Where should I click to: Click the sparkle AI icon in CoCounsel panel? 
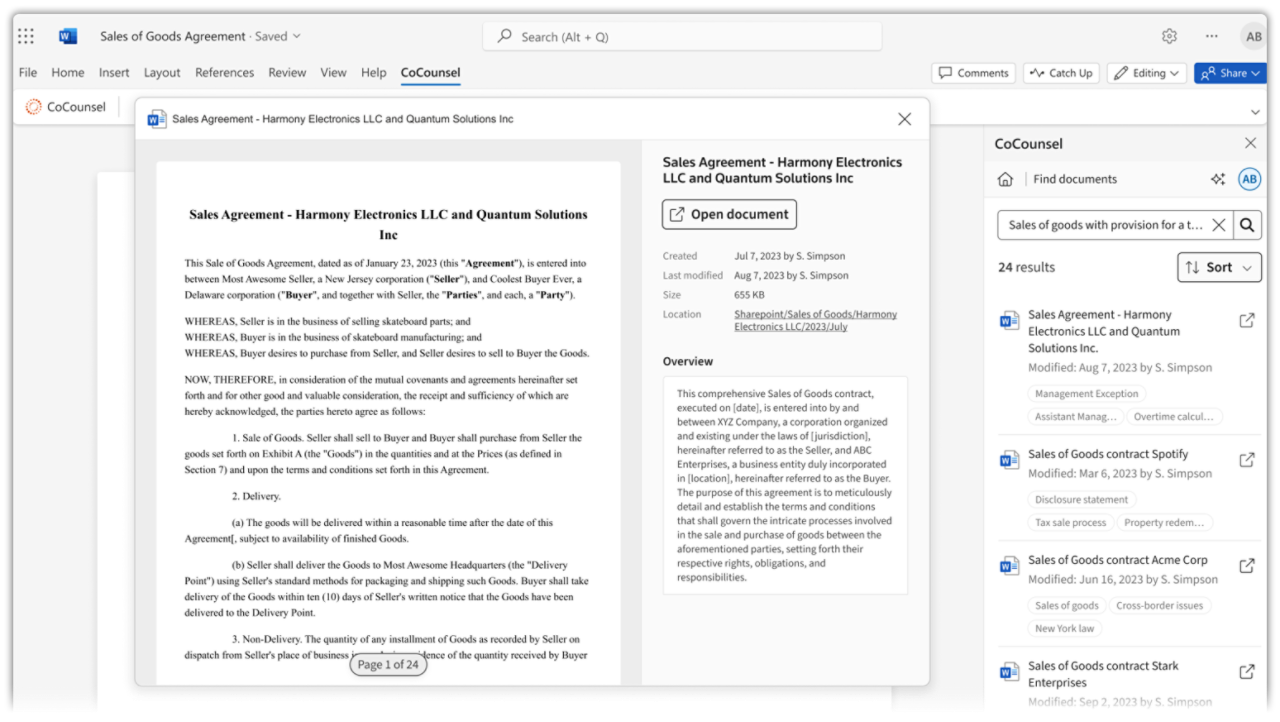click(1217, 179)
